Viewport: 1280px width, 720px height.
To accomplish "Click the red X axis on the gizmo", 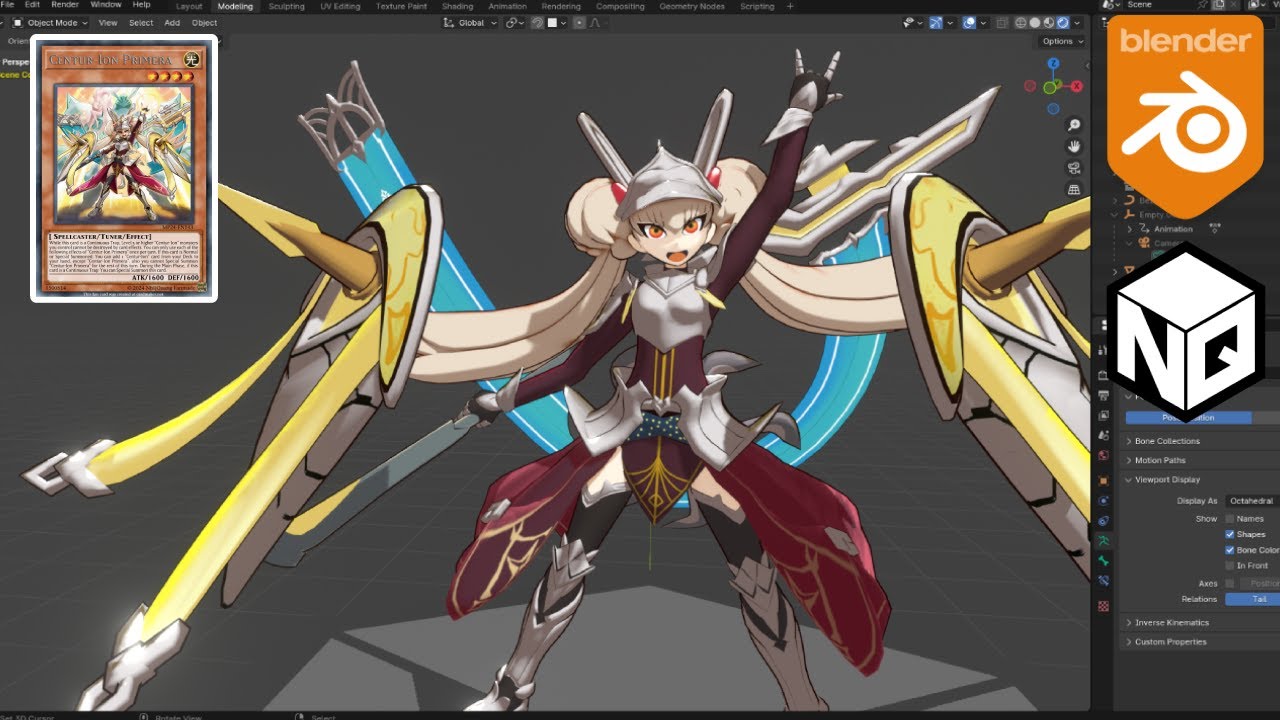I will (x=1077, y=87).
